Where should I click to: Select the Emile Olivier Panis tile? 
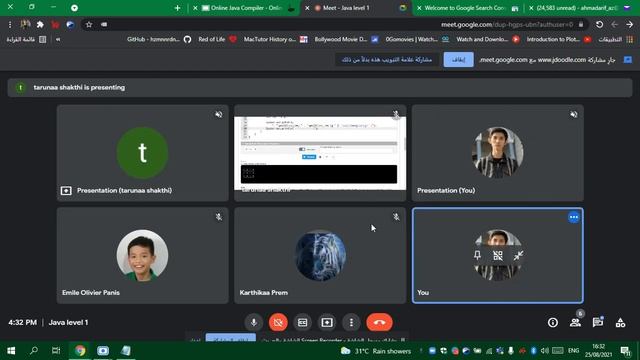[x=142, y=256]
